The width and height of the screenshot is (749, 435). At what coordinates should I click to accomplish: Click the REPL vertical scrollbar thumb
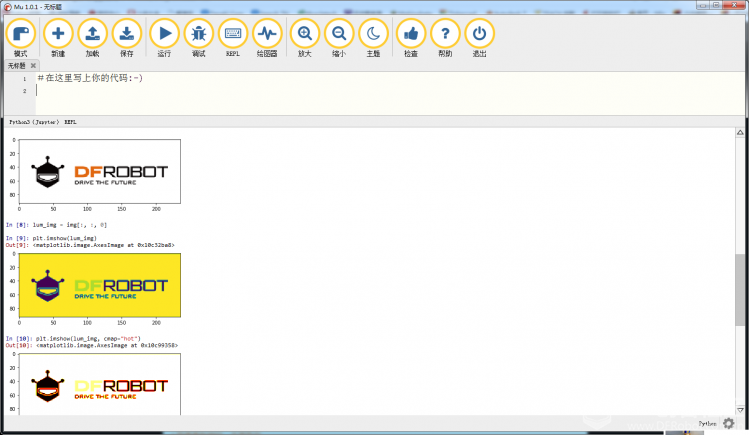pyautogui.click(x=740, y=290)
